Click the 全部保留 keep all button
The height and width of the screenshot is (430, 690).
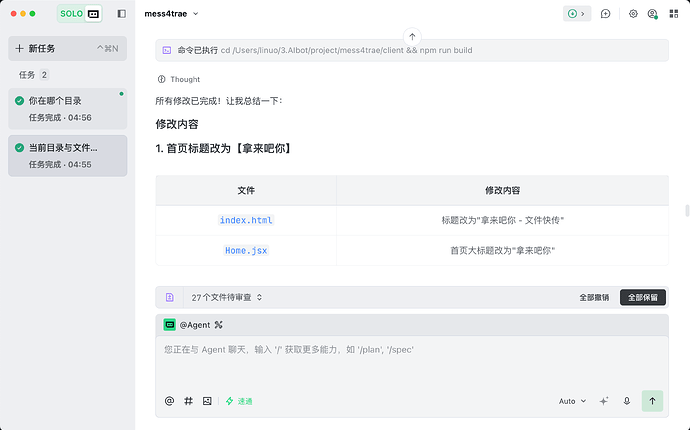coord(642,298)
